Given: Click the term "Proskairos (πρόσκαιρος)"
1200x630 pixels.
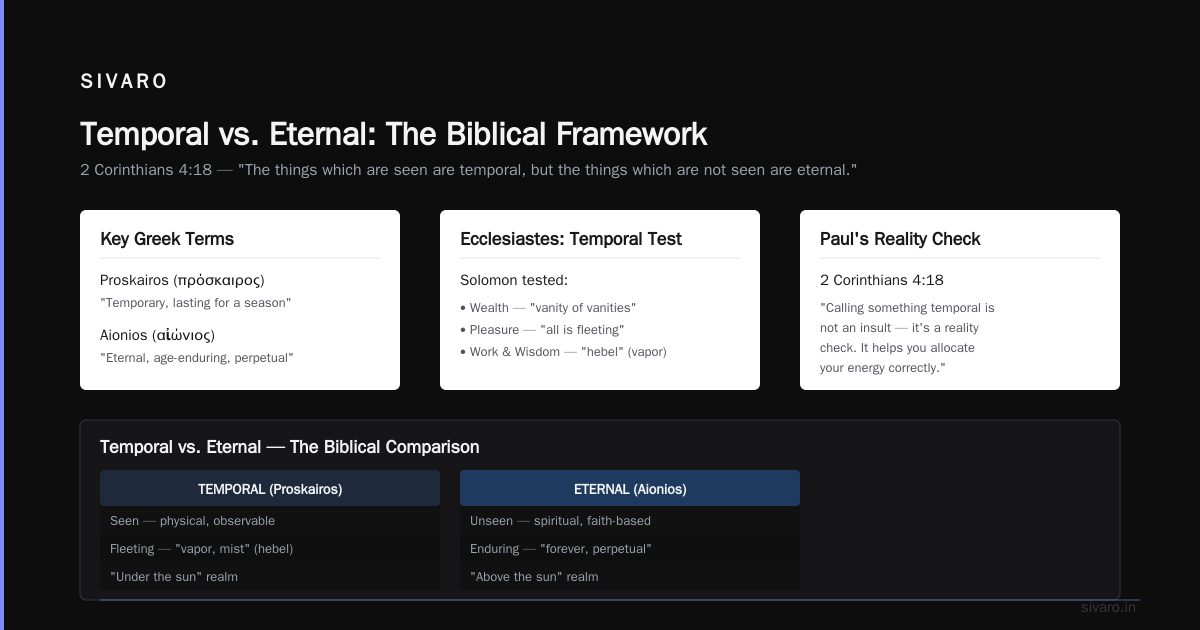Looking at the screenshot, I should point(182,280).
